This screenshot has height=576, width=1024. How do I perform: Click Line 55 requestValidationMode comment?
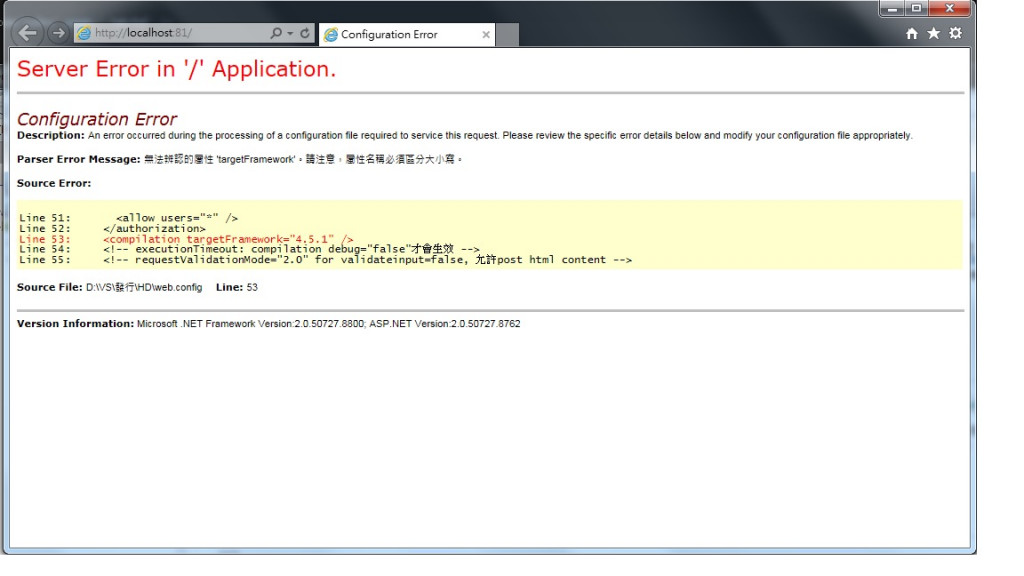[325, 260]
